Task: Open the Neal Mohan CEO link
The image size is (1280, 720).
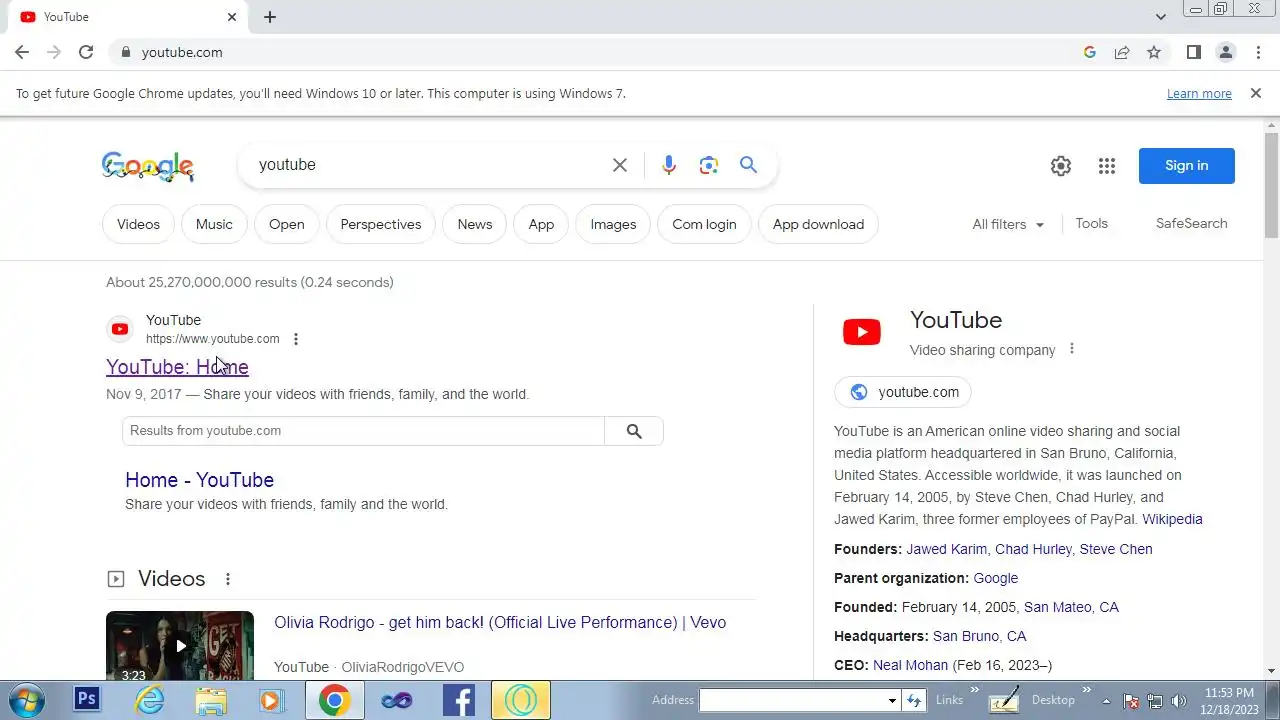Action: tap(910, 665)
